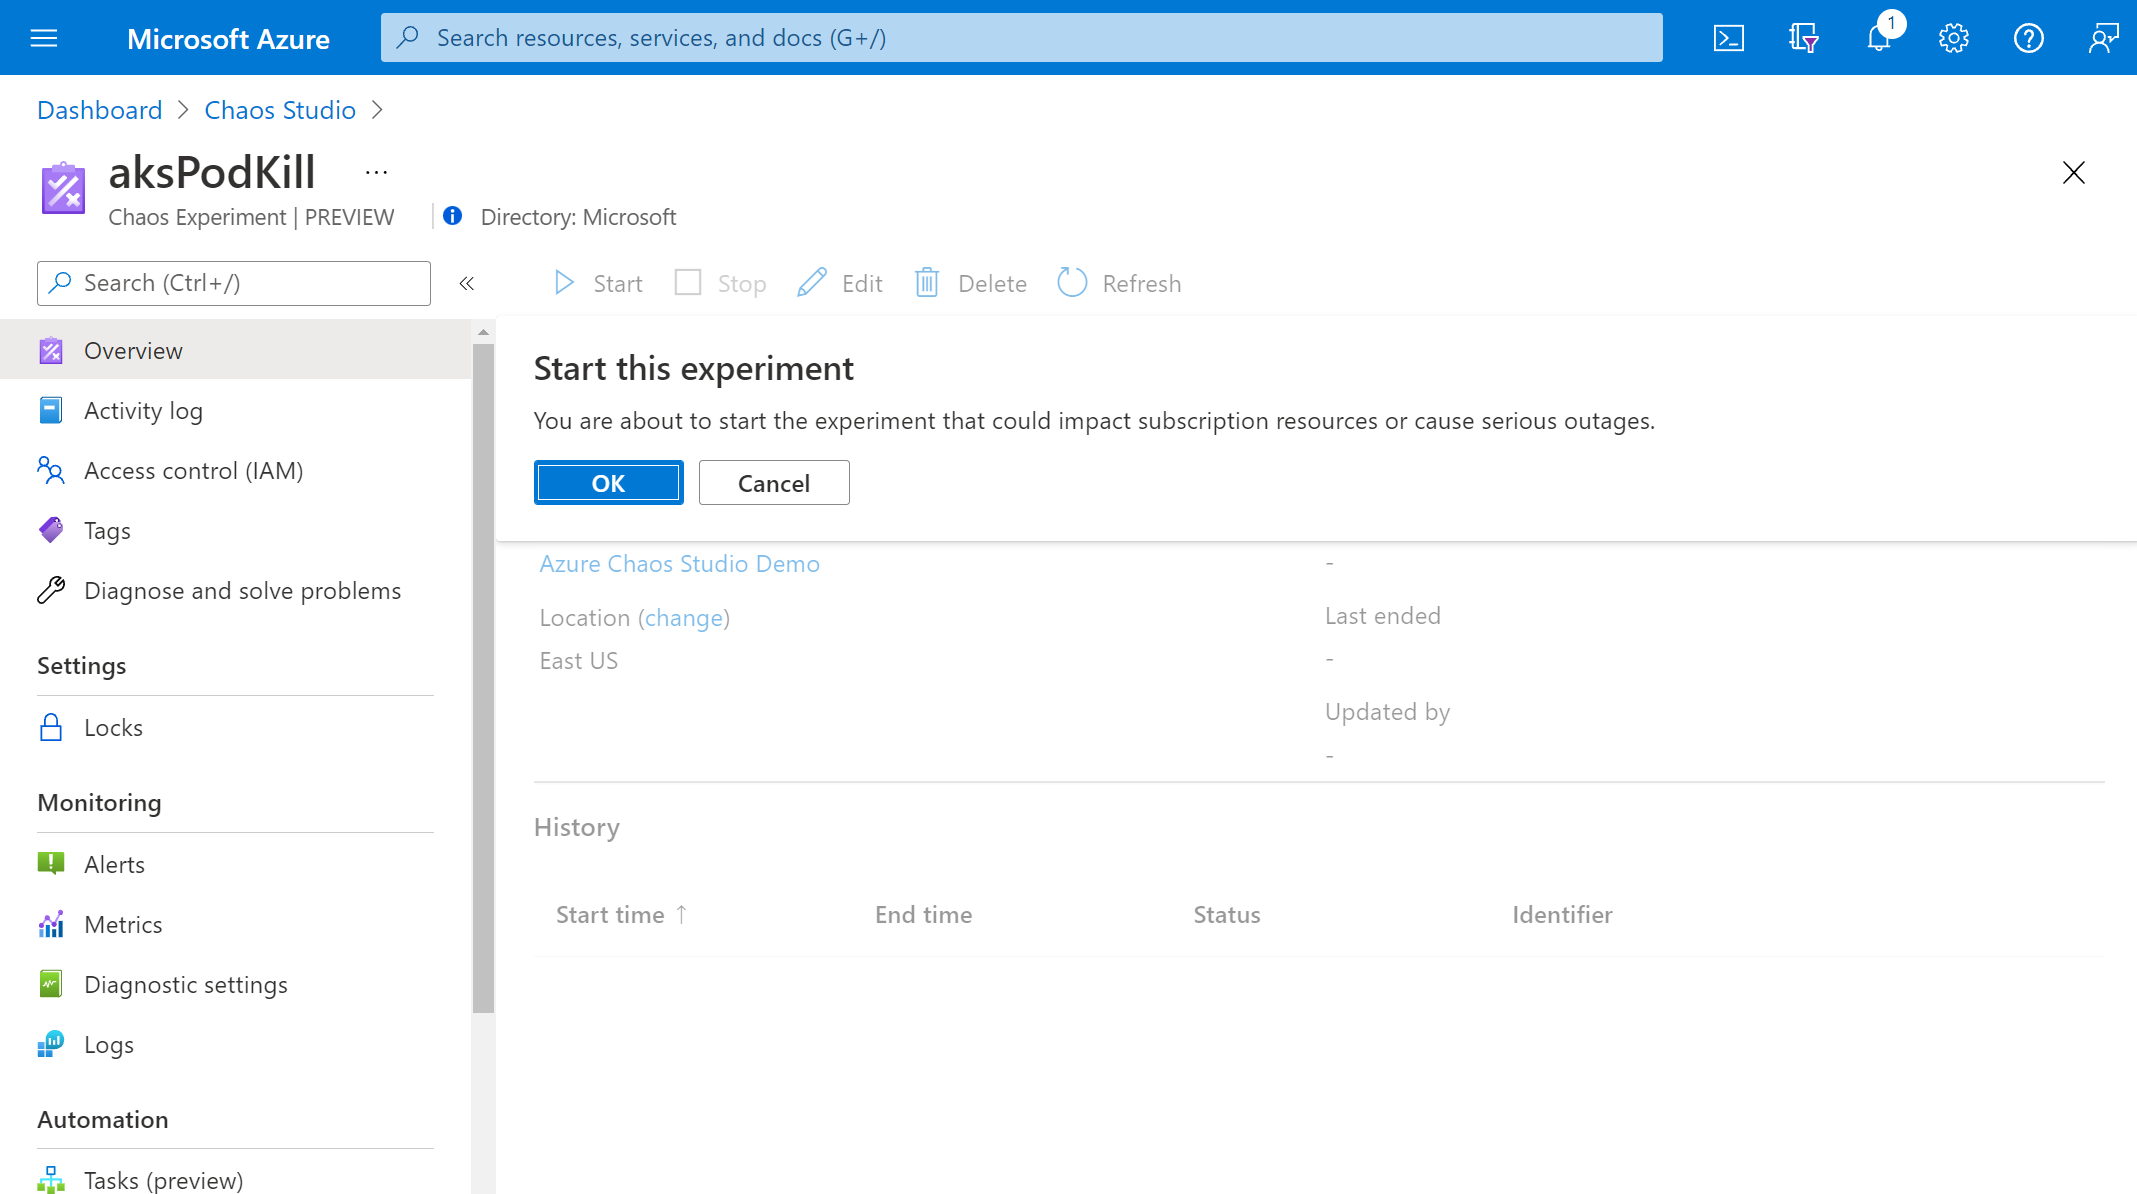Select Activity log menu item
The image size is (2137, 1194).
click(142, 409)
